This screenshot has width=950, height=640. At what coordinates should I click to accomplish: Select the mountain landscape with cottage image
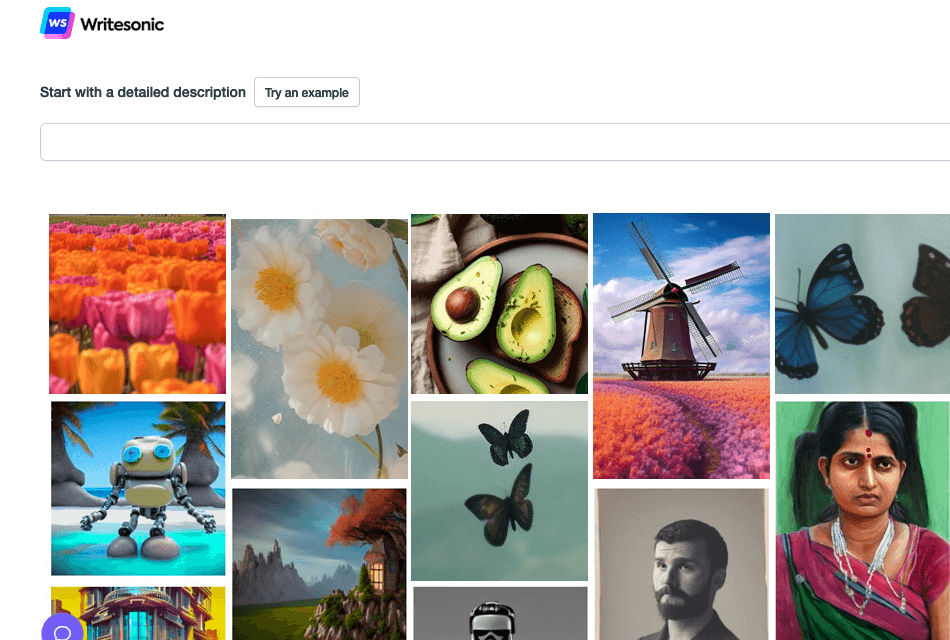[x=319, y=564]
